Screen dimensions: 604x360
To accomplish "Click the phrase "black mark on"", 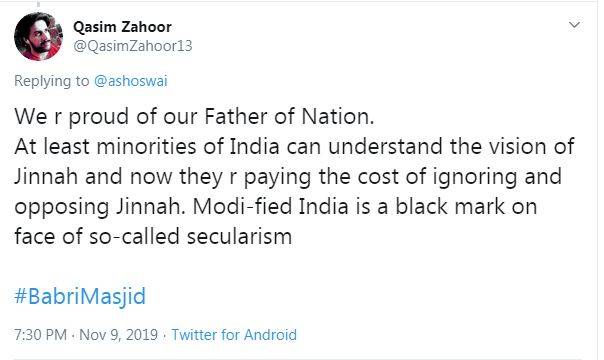I will tap(466, 206).
